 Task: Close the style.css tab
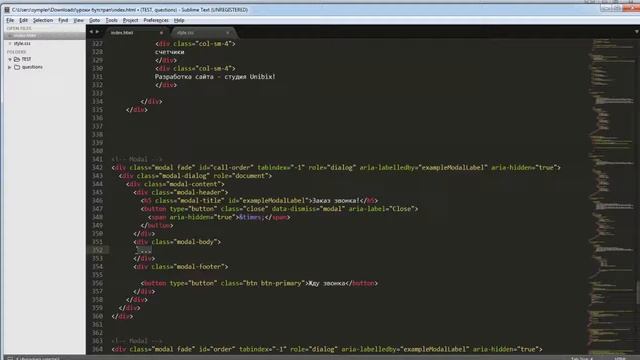tap(228, 32)
